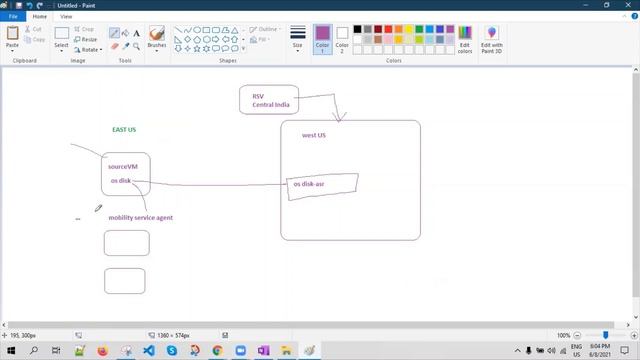Expand the Shapes gallery more arrow
The height and width of the screenshot is (360, 640).
tap(244, 49)
